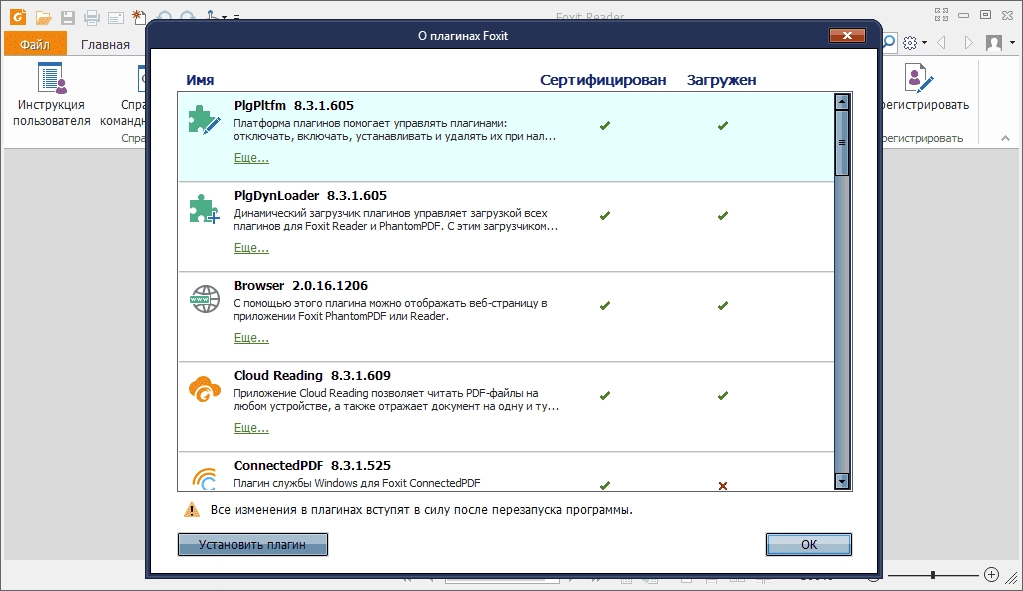The width and height of the screenshot is (1023, 591).
Task: Click the PlgDynLoader loaded checkmark
Action: 723,216
